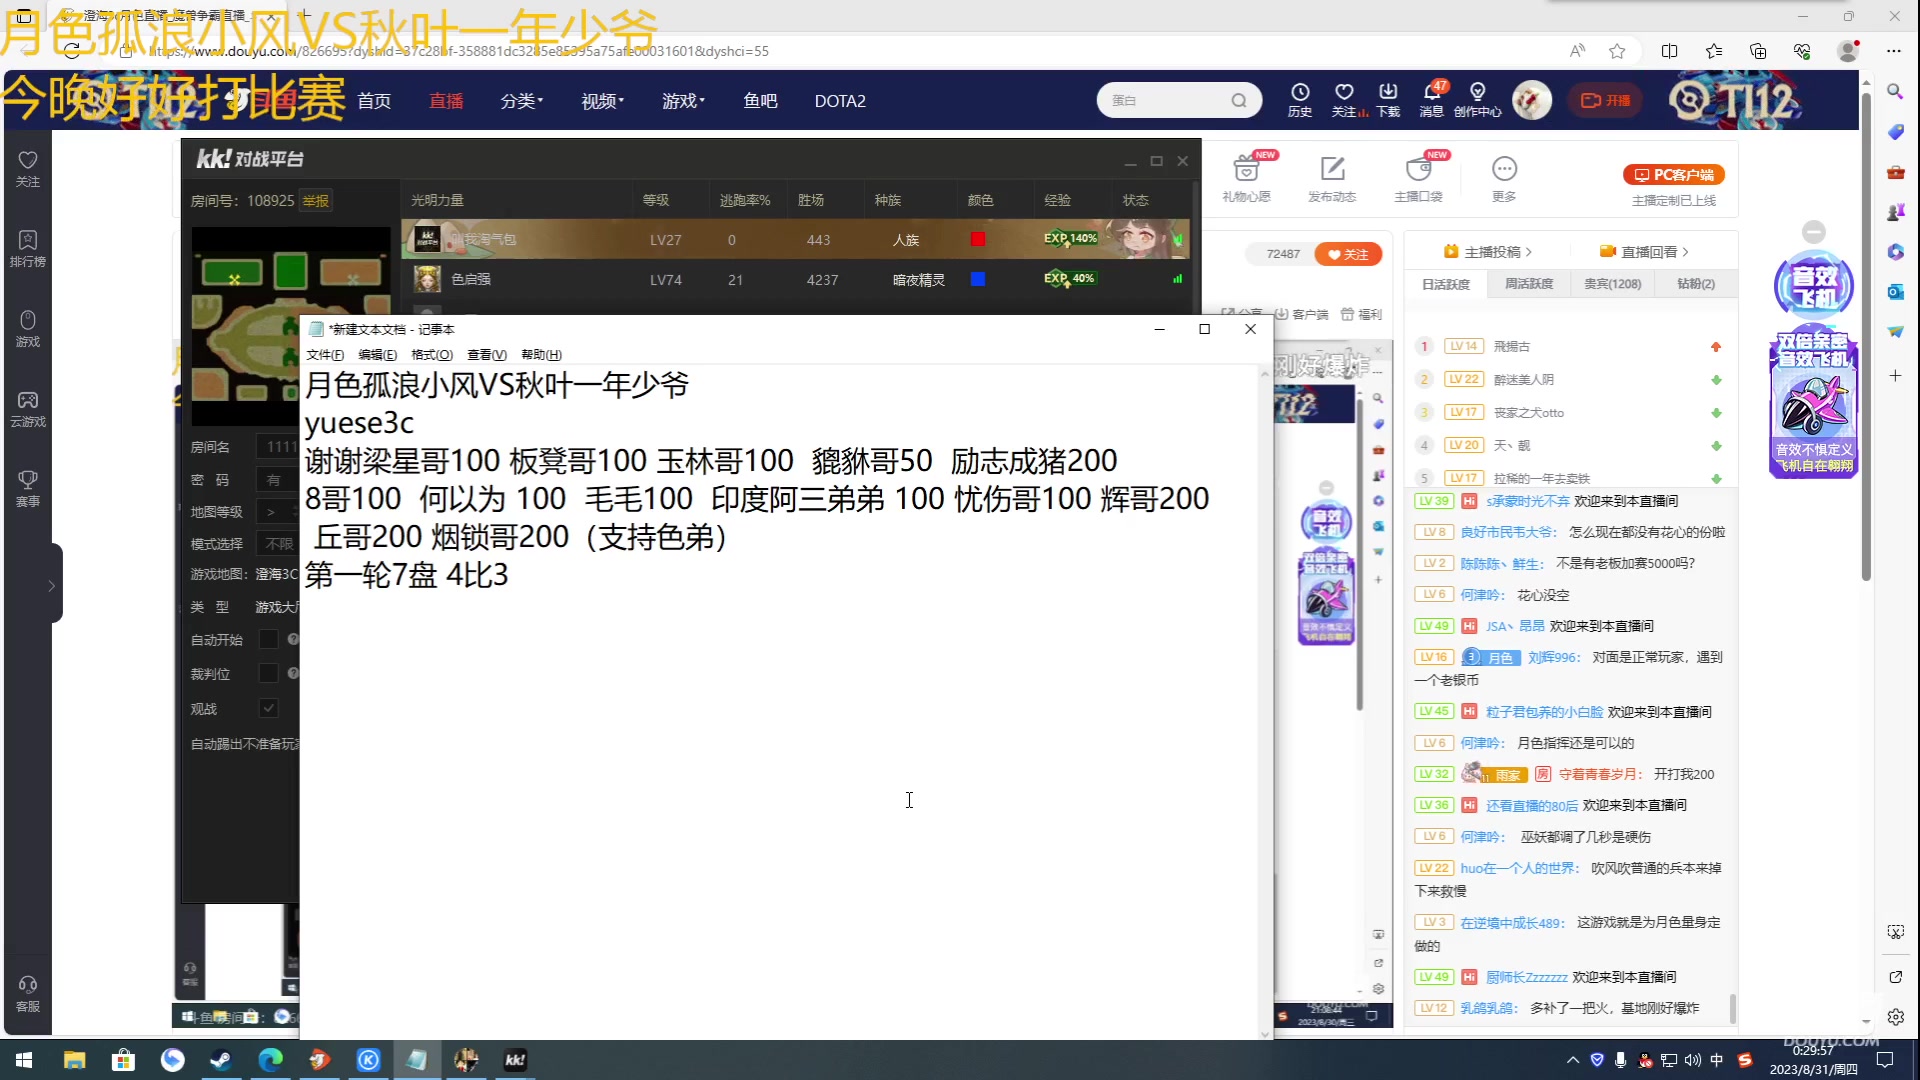Click the map preview thumbnail in KK platform
Image resolution: width=1920 pixels, height=1080 pixels.
coord(291,326)
